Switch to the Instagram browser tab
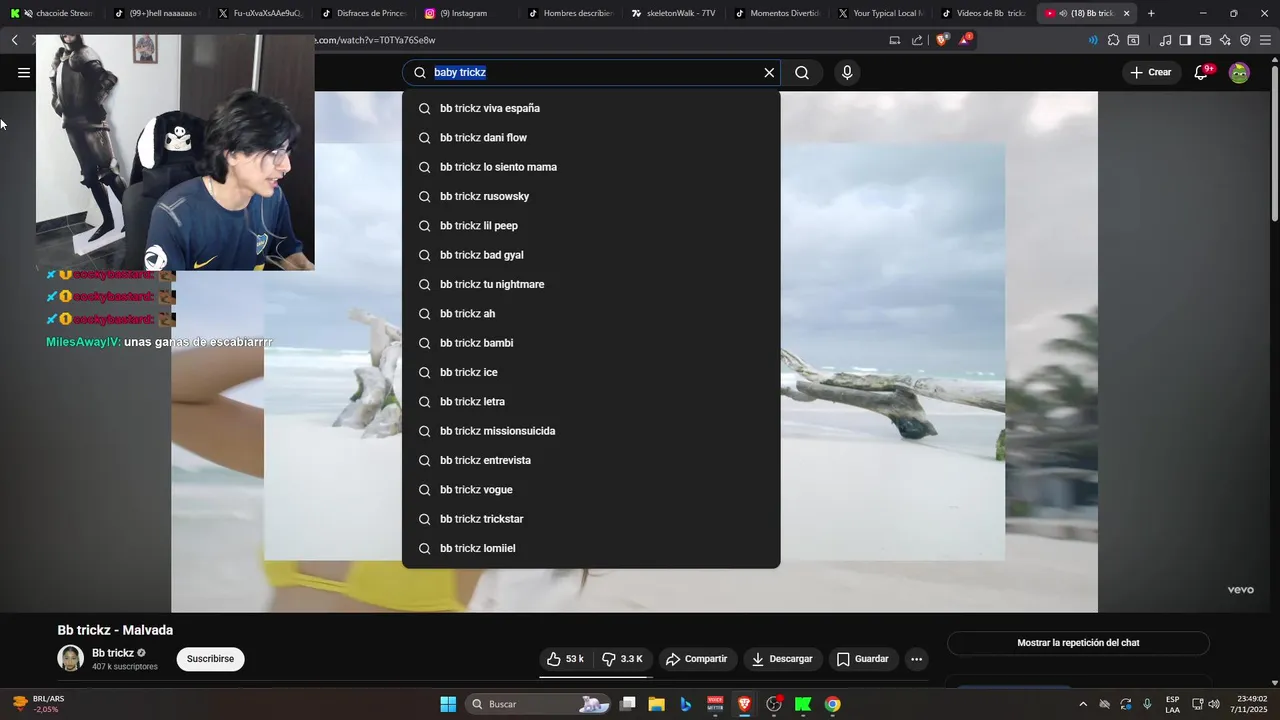The height and width of the screenshot is (720, 1280). 463,13
